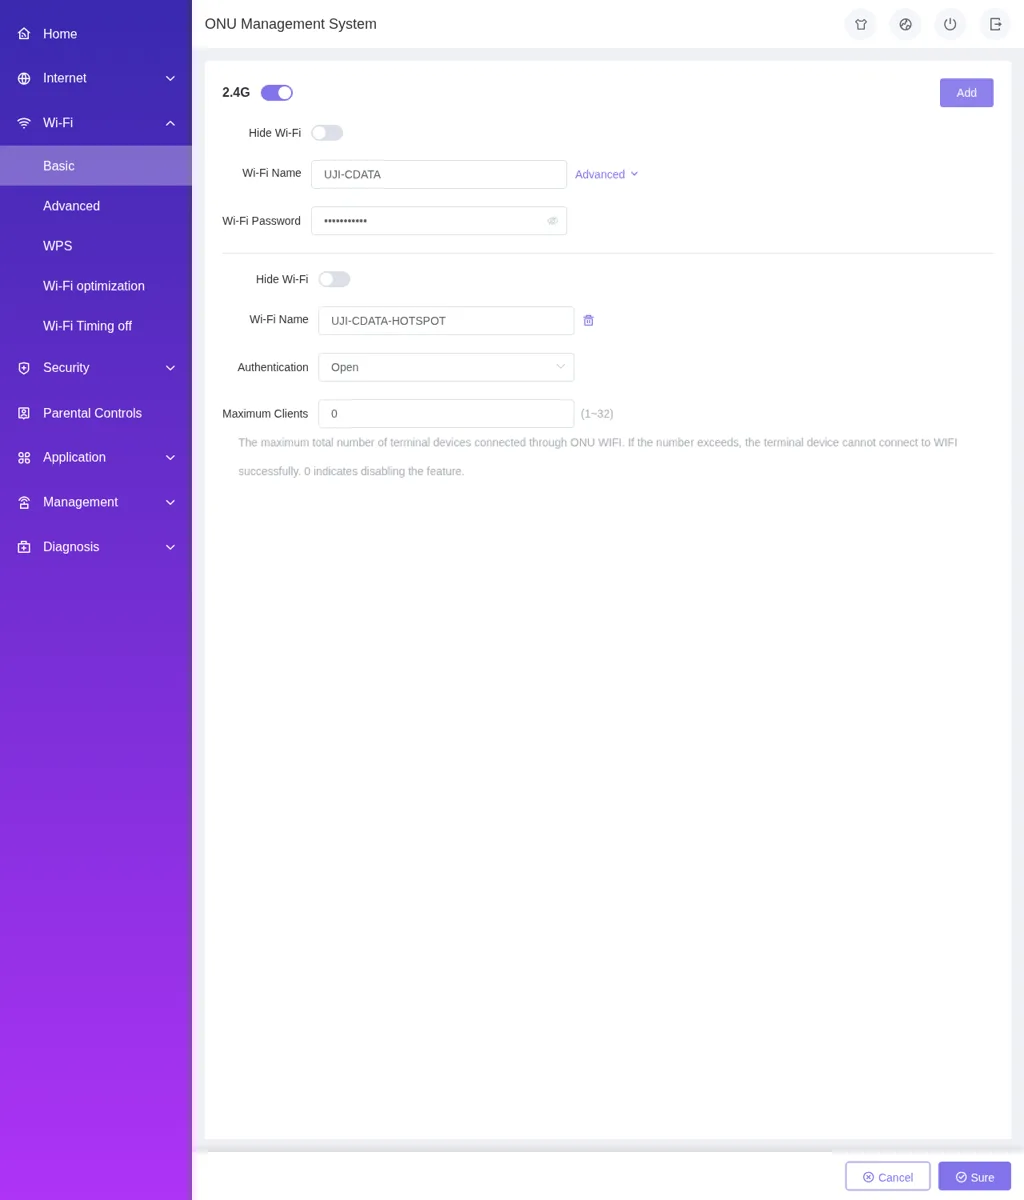Click the power/reboot icon in header
Screen dimensions: 1024x1200
tap(950, 24)
